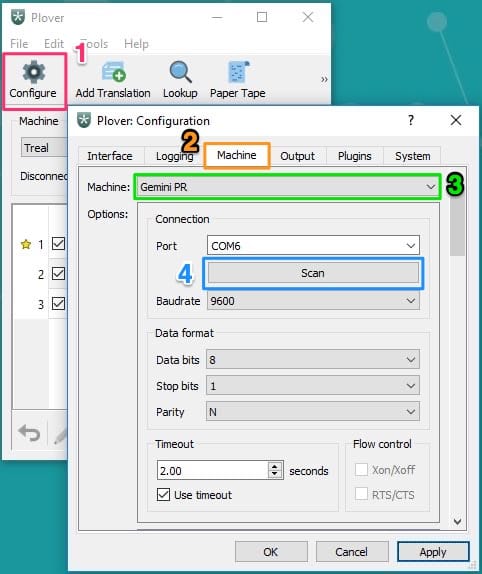Click the timeout spinner up arrow
482x574 pixels.
pyautogui.click(x=274, y=466)
